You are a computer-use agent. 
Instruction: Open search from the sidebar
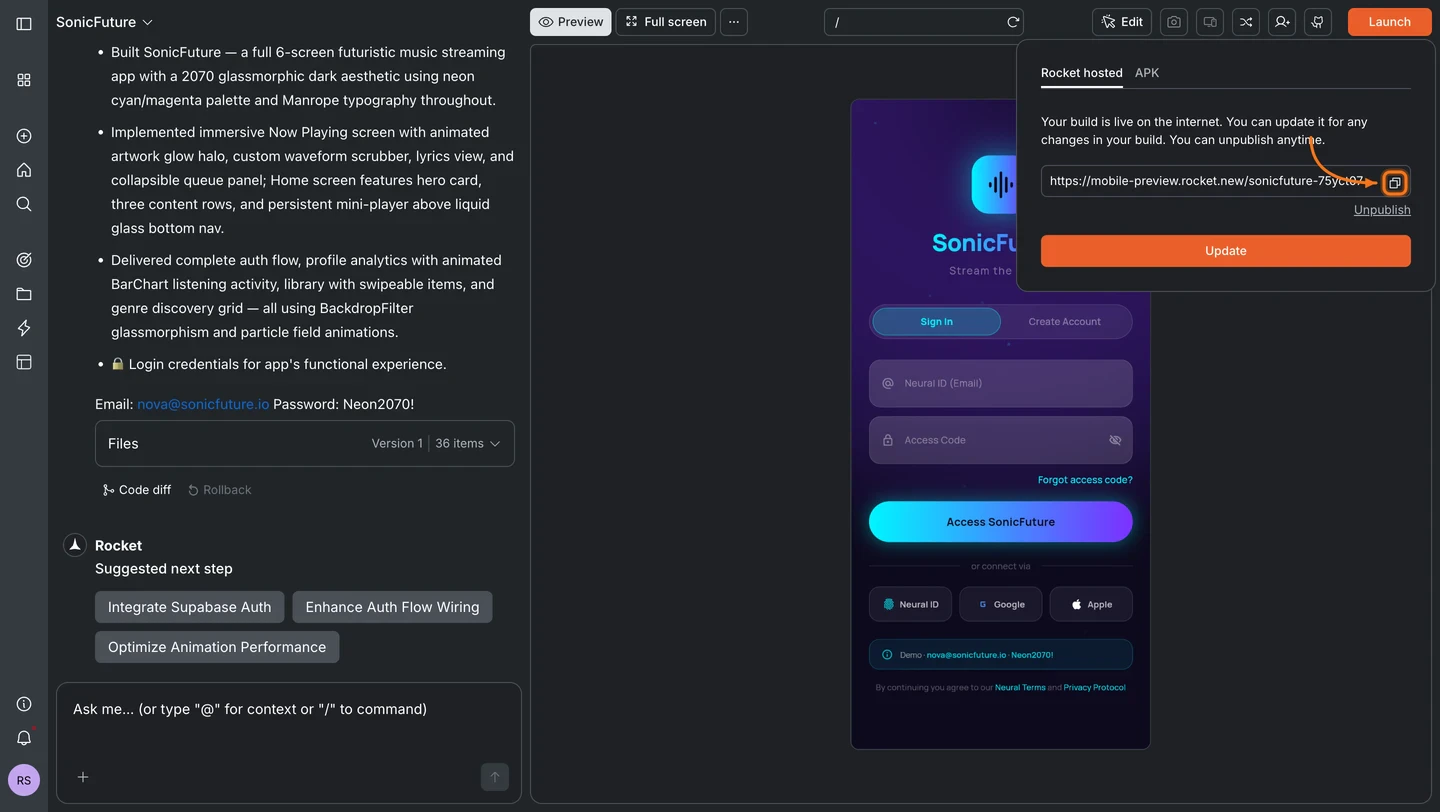click(24, 204)
